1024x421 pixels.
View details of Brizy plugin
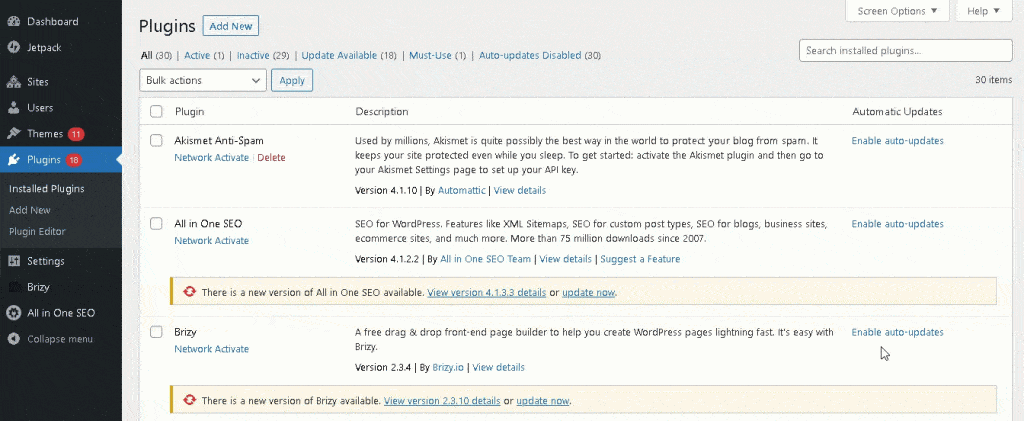[x=498, y=367]
